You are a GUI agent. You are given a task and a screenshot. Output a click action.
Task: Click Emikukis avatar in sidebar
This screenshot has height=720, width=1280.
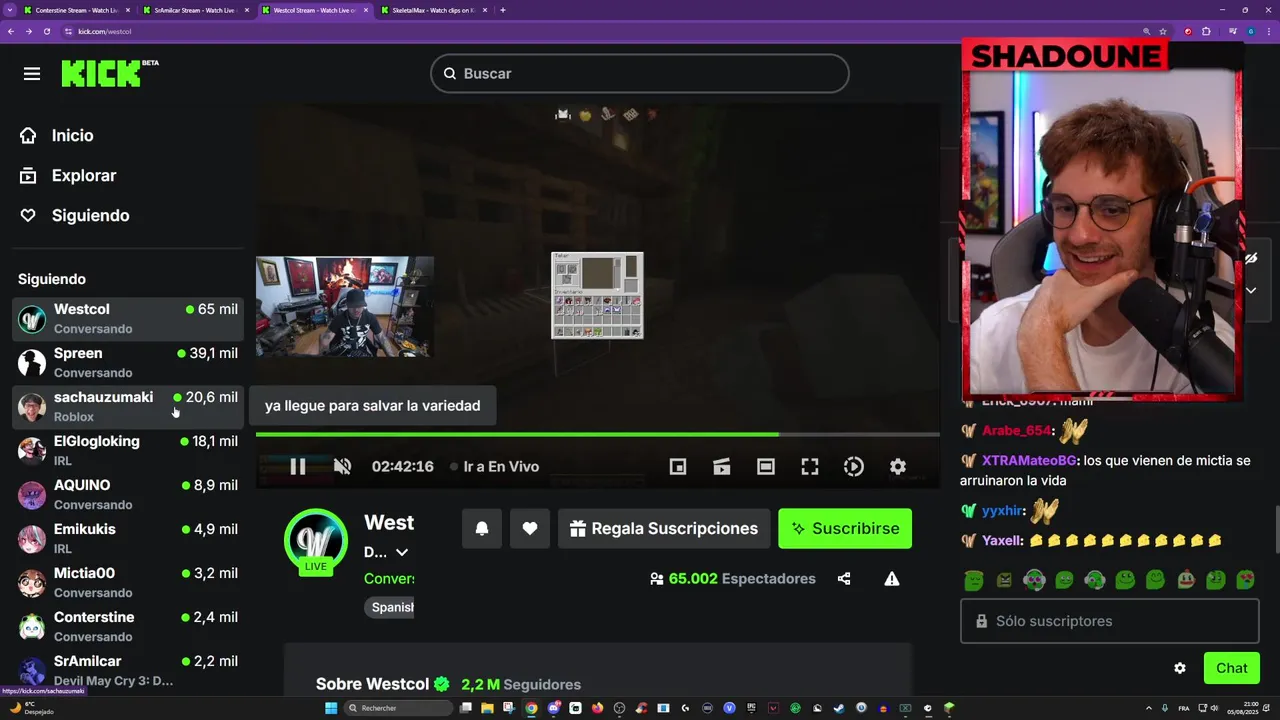coord(32,538)
